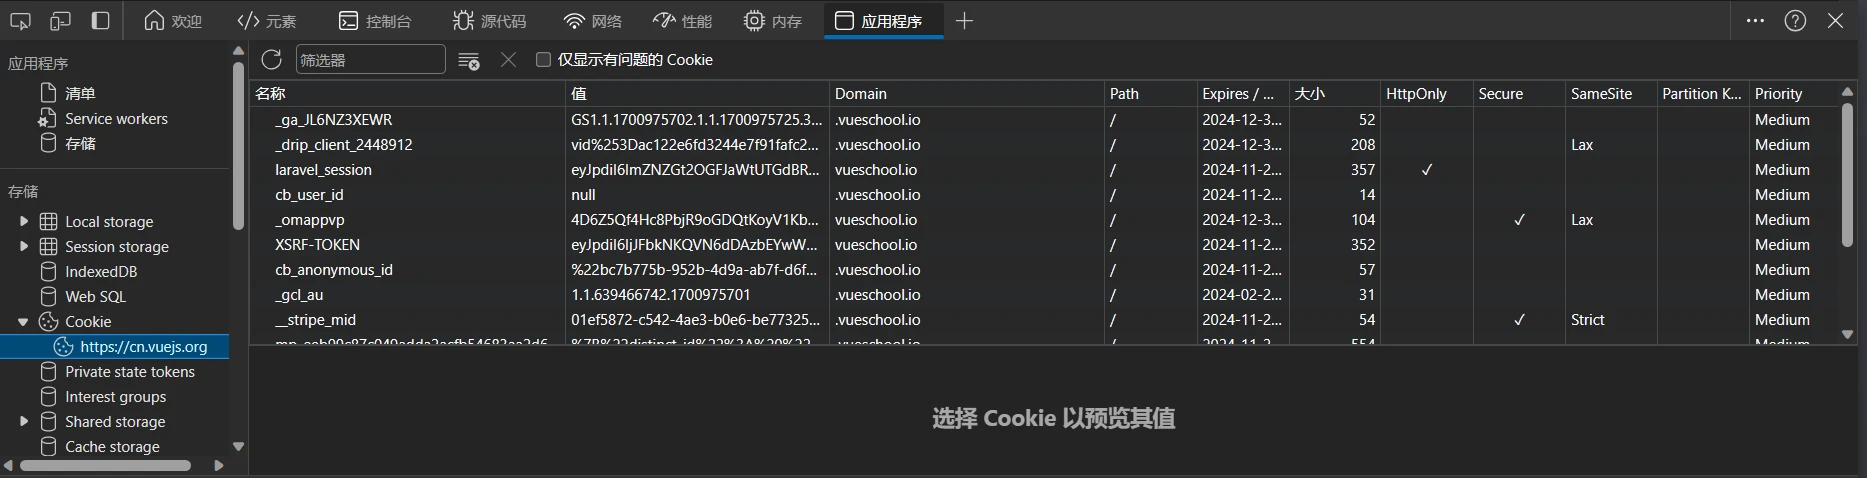Select the __stripe_mid cookie row
The height and width of the screenshot is (478, 1867).
coord(1044,320)
